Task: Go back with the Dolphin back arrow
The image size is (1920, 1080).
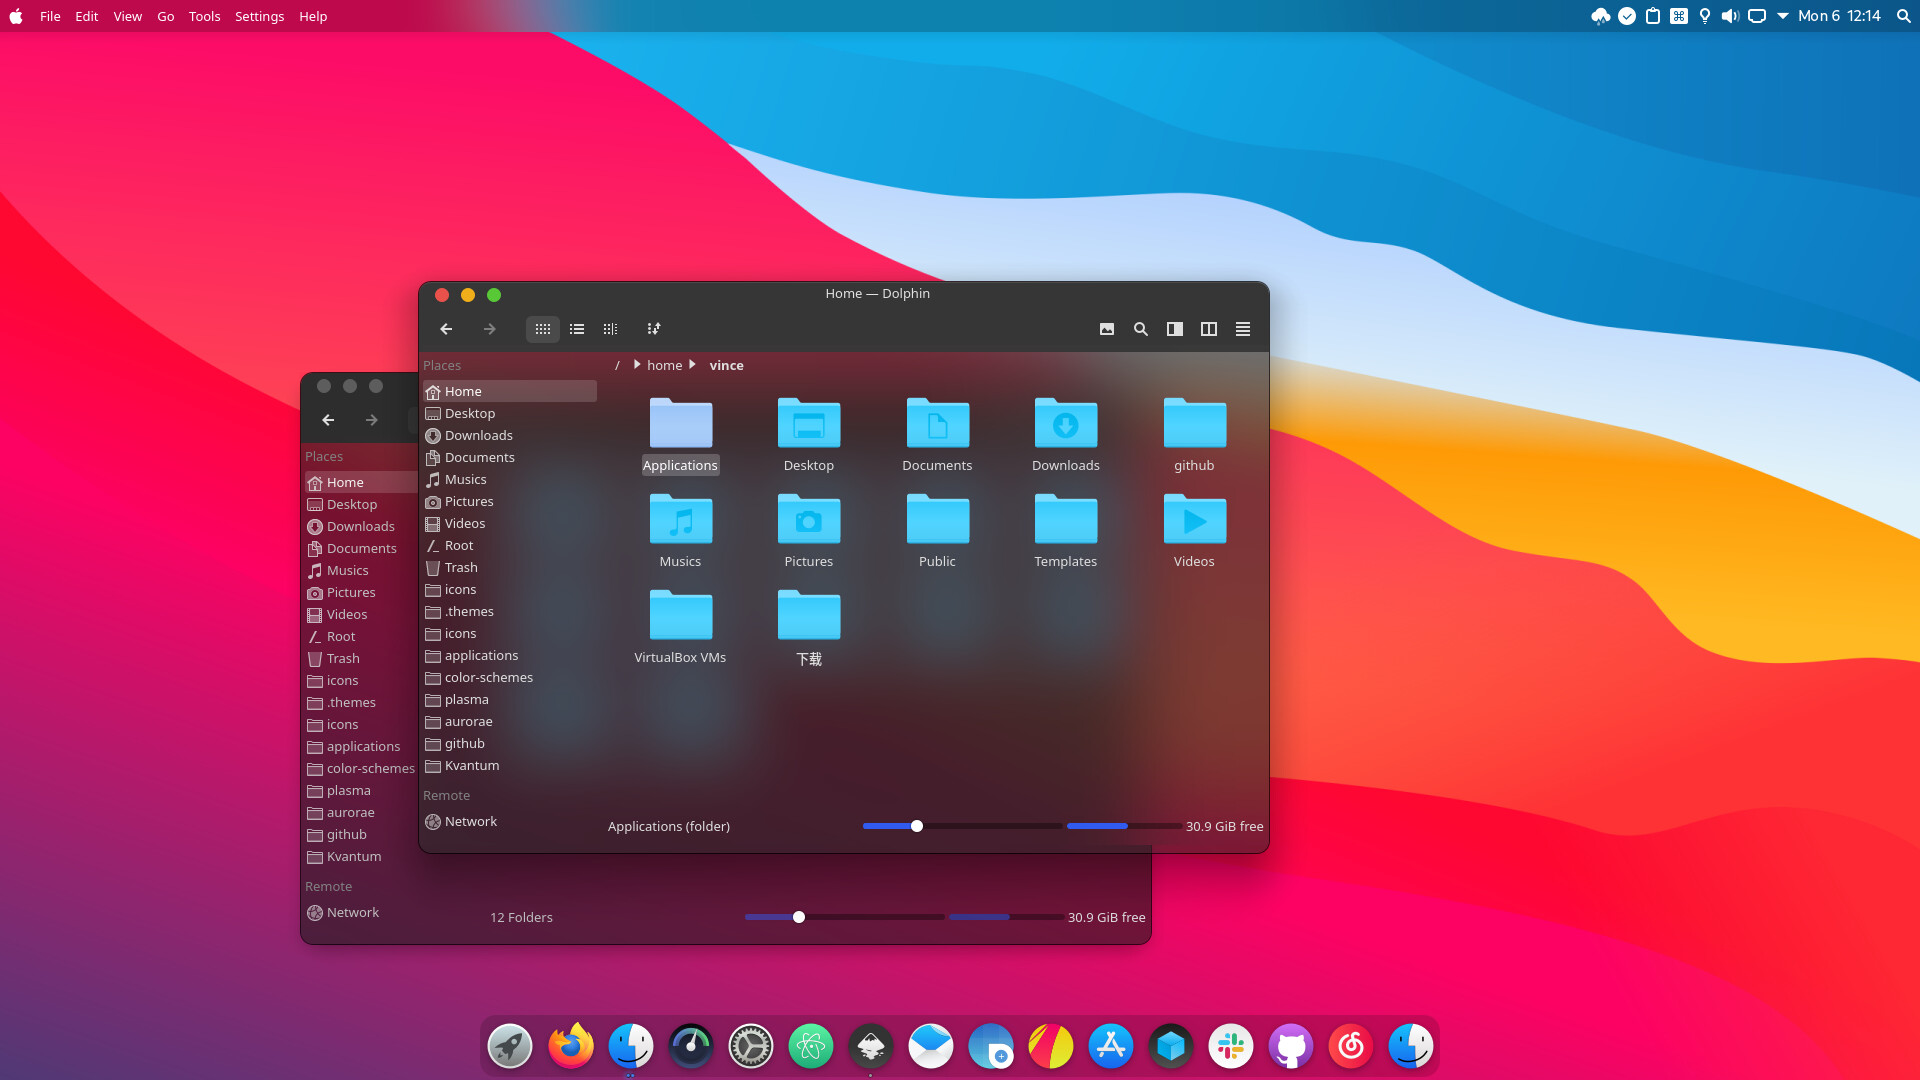Action: (446, 329)
